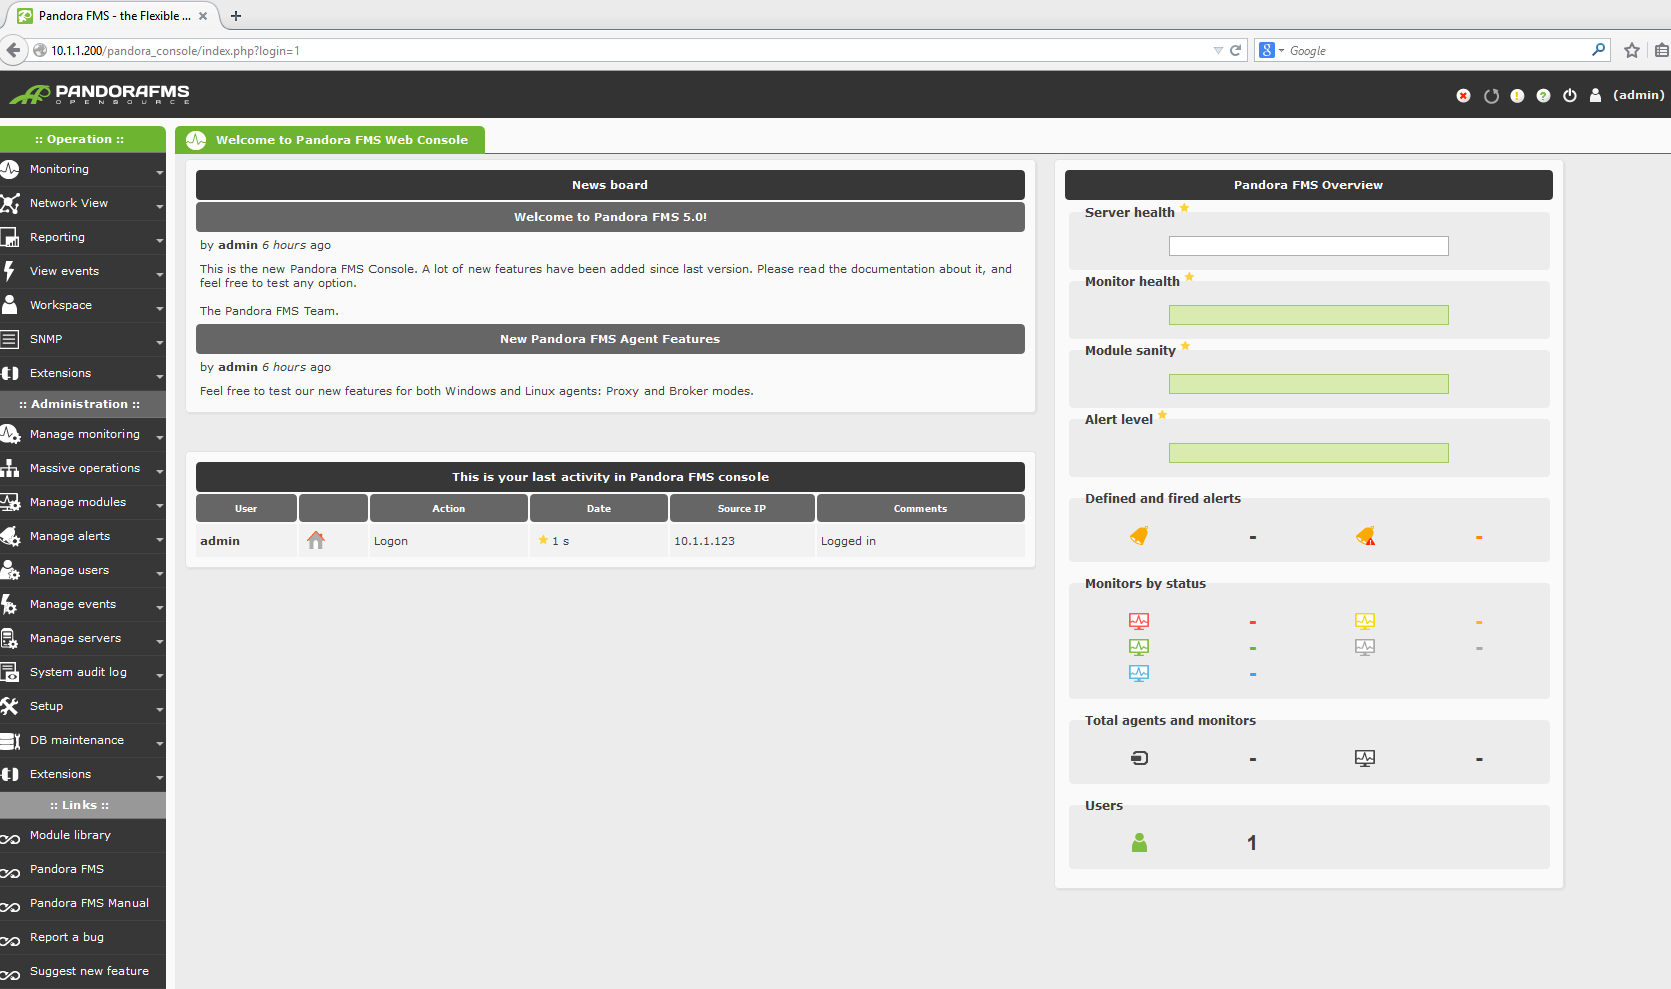Click the green normal monitors icon
This screenshot has width=1671, height=989.
pyautogui.click(x=1139, y=647)
